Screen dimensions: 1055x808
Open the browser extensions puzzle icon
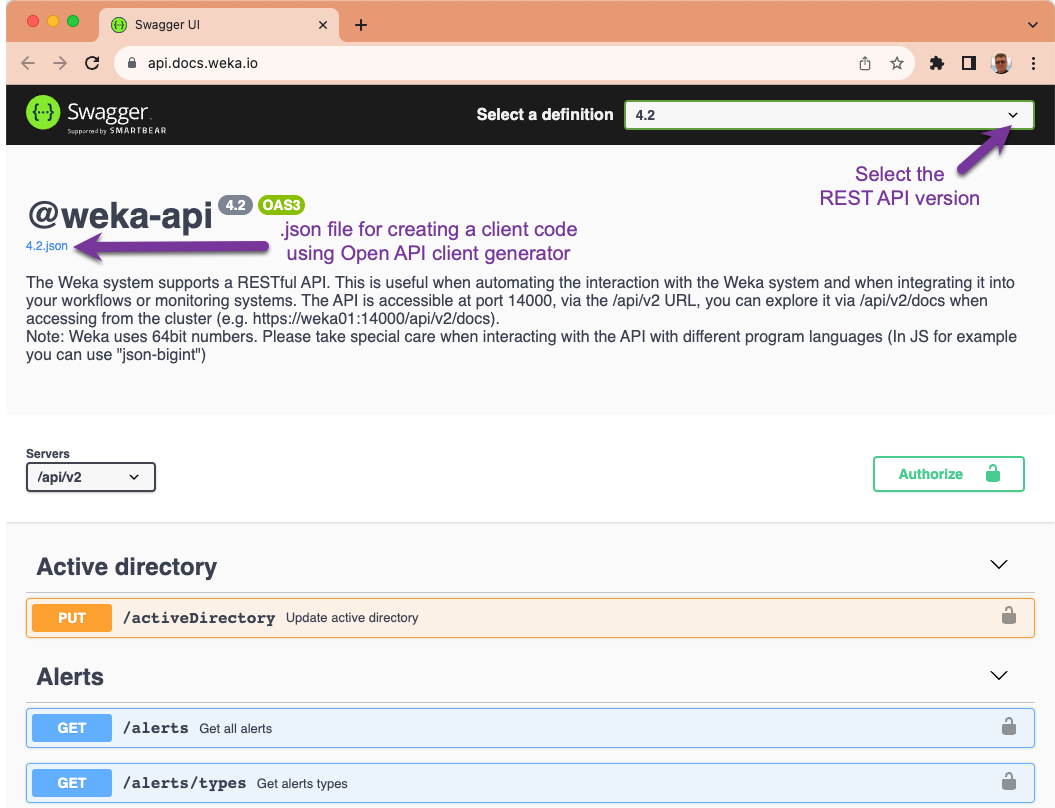(936, 63)
